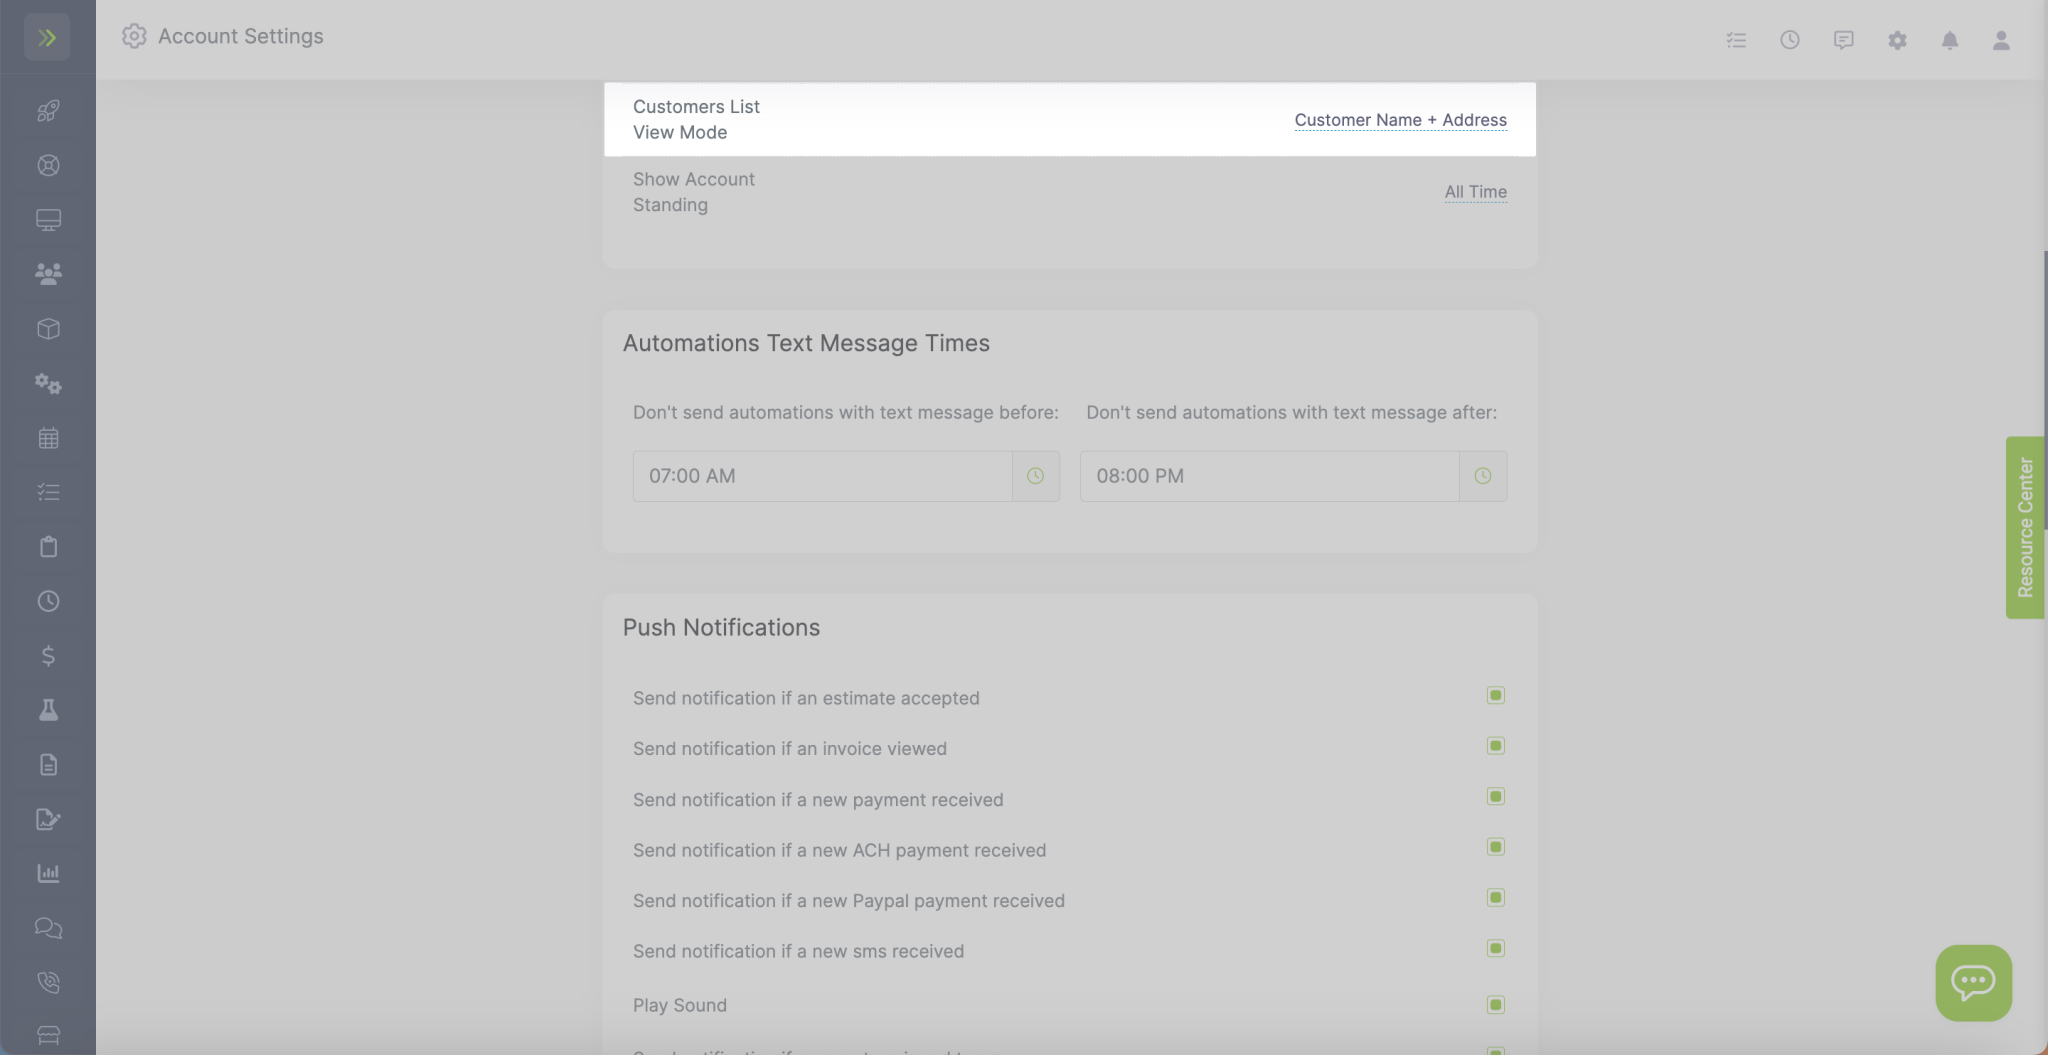Viewport: 2048px width, 1055px height.
Task: Click the Customer Name + Address link
Action: tap(1399, 120)
